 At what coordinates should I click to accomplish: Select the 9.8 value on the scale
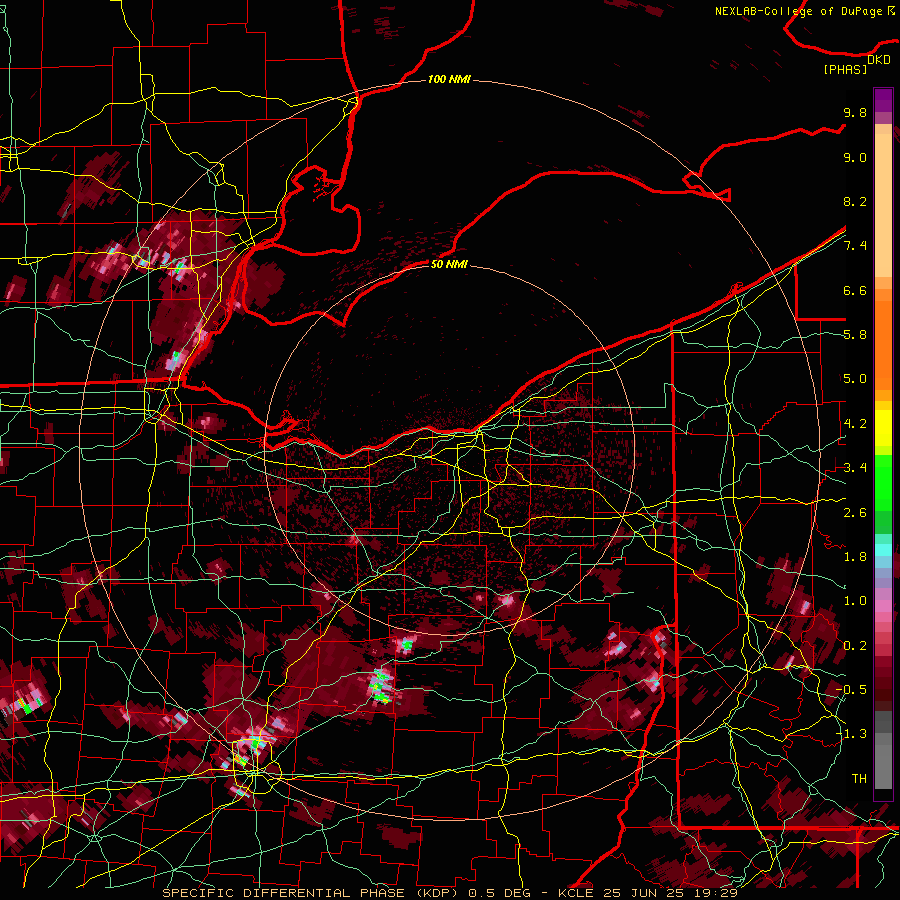[855, 112]
